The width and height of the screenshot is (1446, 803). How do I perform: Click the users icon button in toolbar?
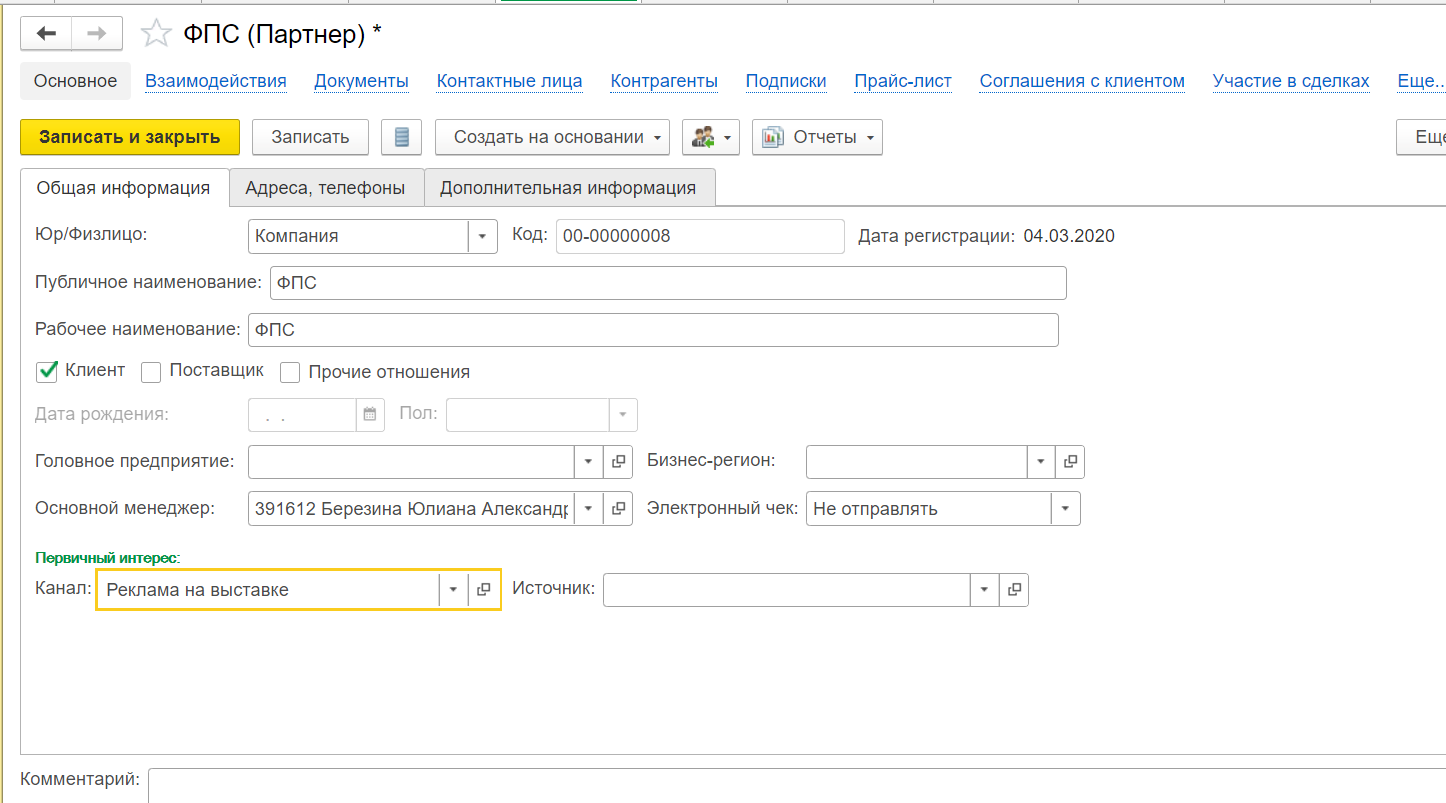click(x=710, y=137)
